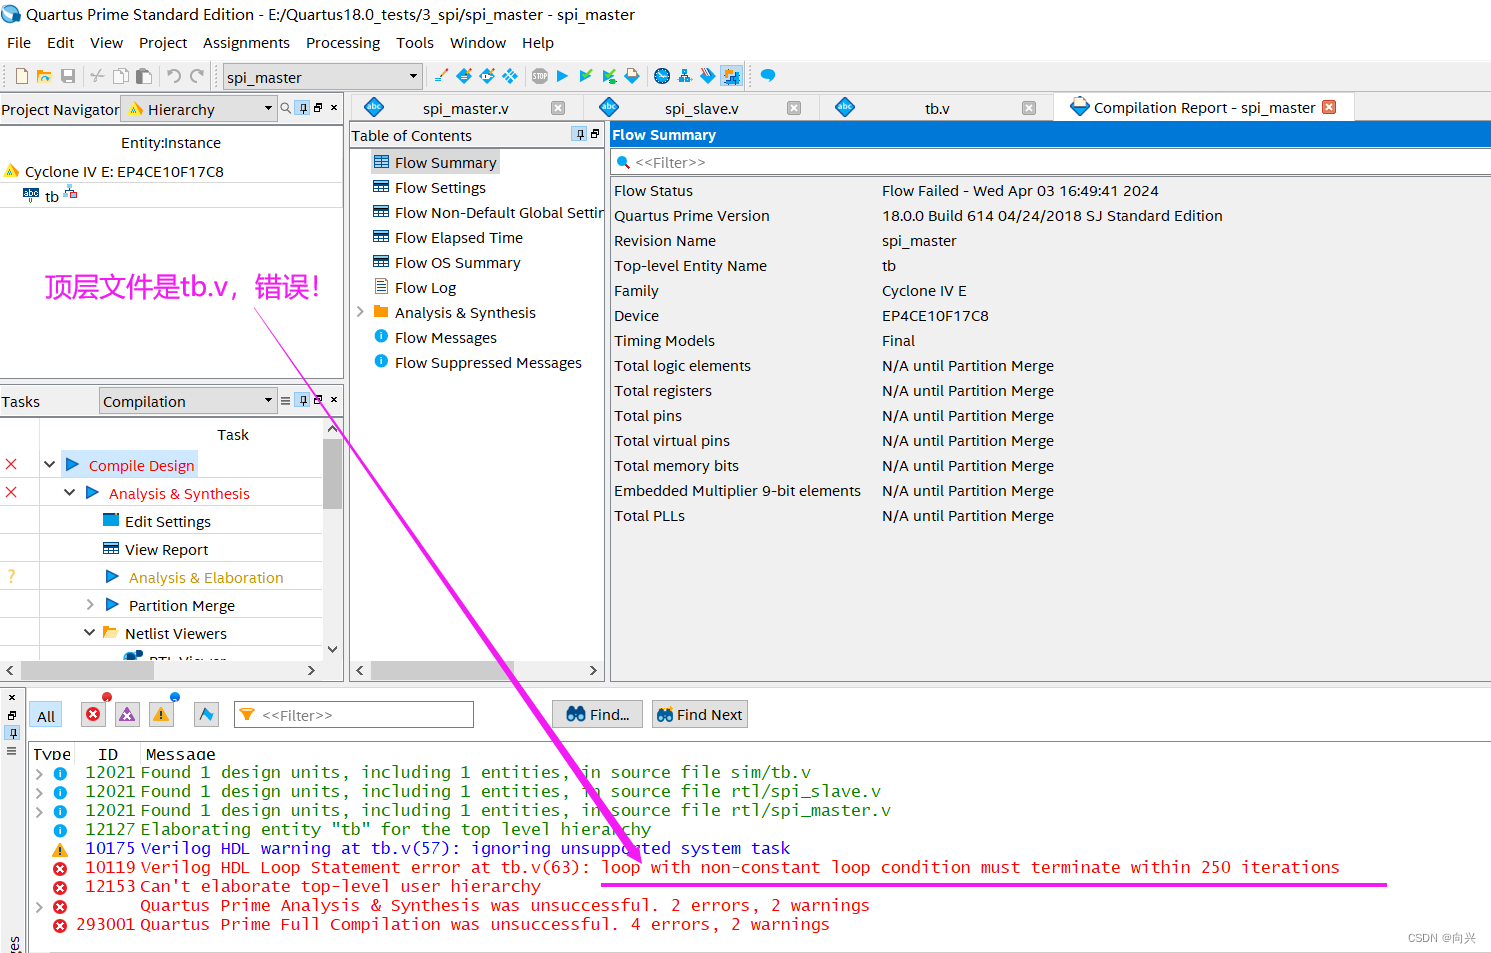Toggle pin on Tasks panel

pyautogui.click(x=303, y=400)
